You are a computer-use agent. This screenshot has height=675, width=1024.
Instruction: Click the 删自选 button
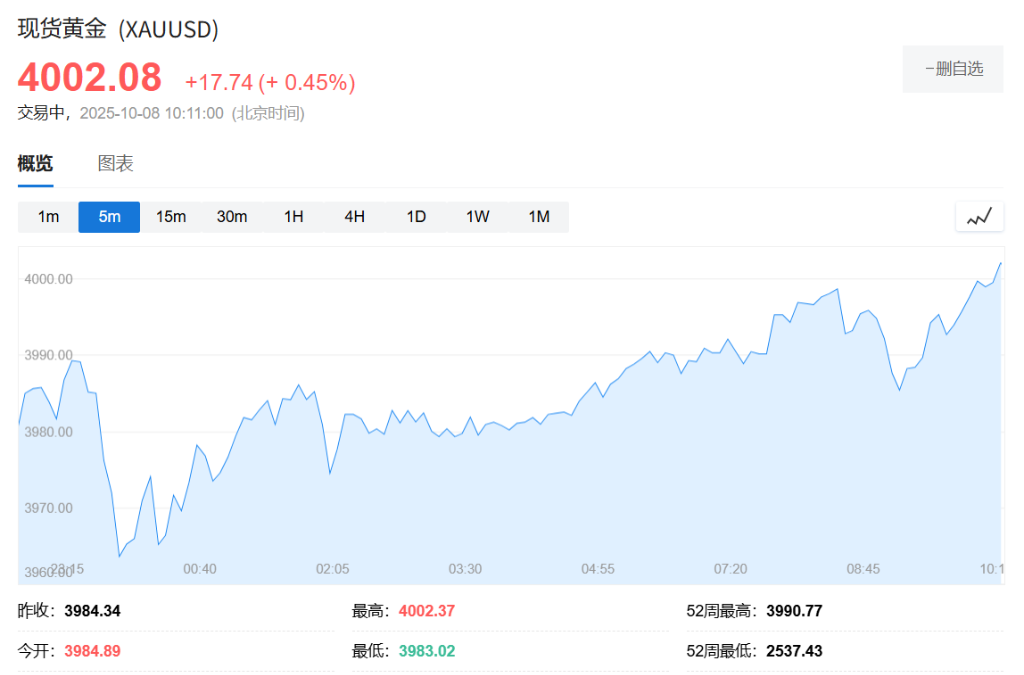[953, 69]
